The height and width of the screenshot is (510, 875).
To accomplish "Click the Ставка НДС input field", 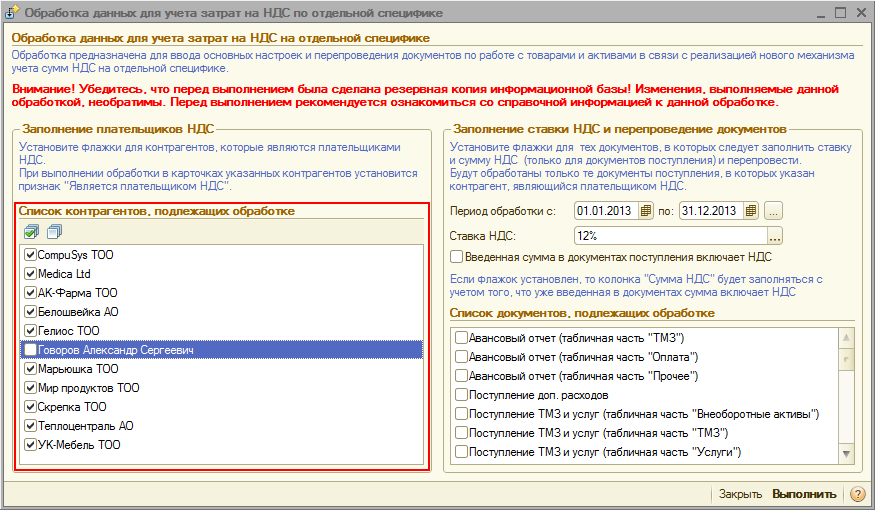I will click(x=668, y=236).
